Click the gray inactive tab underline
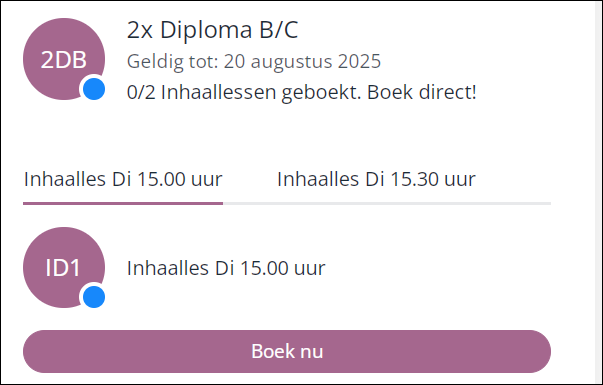The width and height of the screenshot is (603, 385). coord(387,203)
